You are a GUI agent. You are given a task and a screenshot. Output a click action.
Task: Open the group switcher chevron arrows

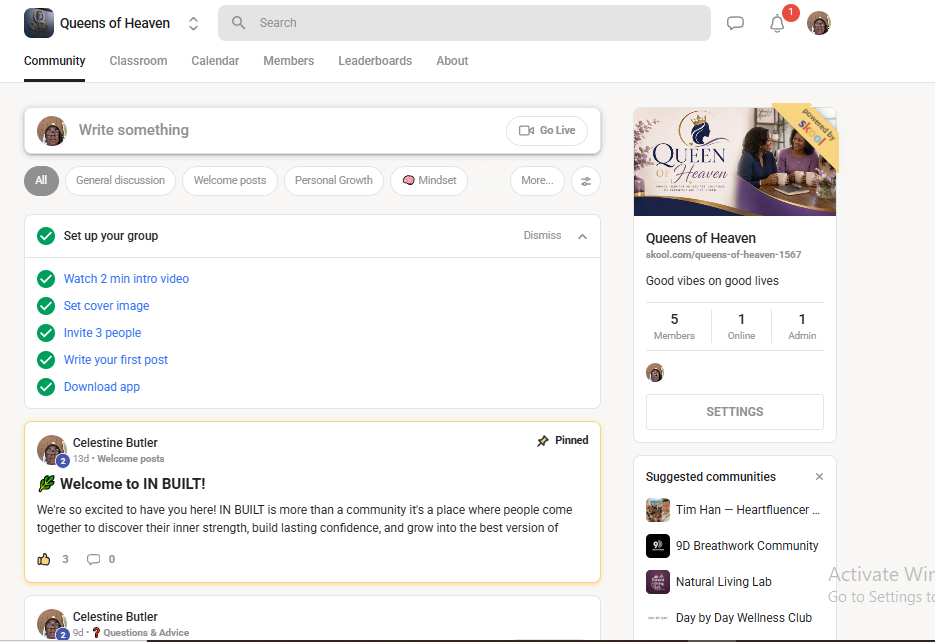[193, 23]
